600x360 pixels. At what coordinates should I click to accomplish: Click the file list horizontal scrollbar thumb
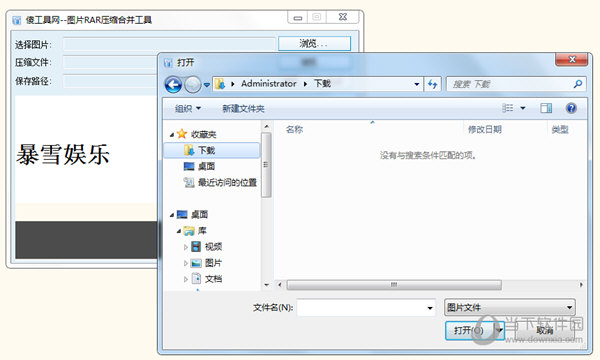(x=394, y=285)
